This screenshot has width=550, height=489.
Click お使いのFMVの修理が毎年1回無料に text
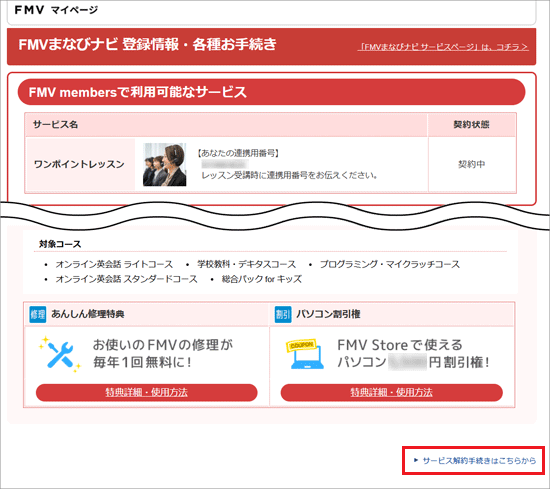(163, 354)
